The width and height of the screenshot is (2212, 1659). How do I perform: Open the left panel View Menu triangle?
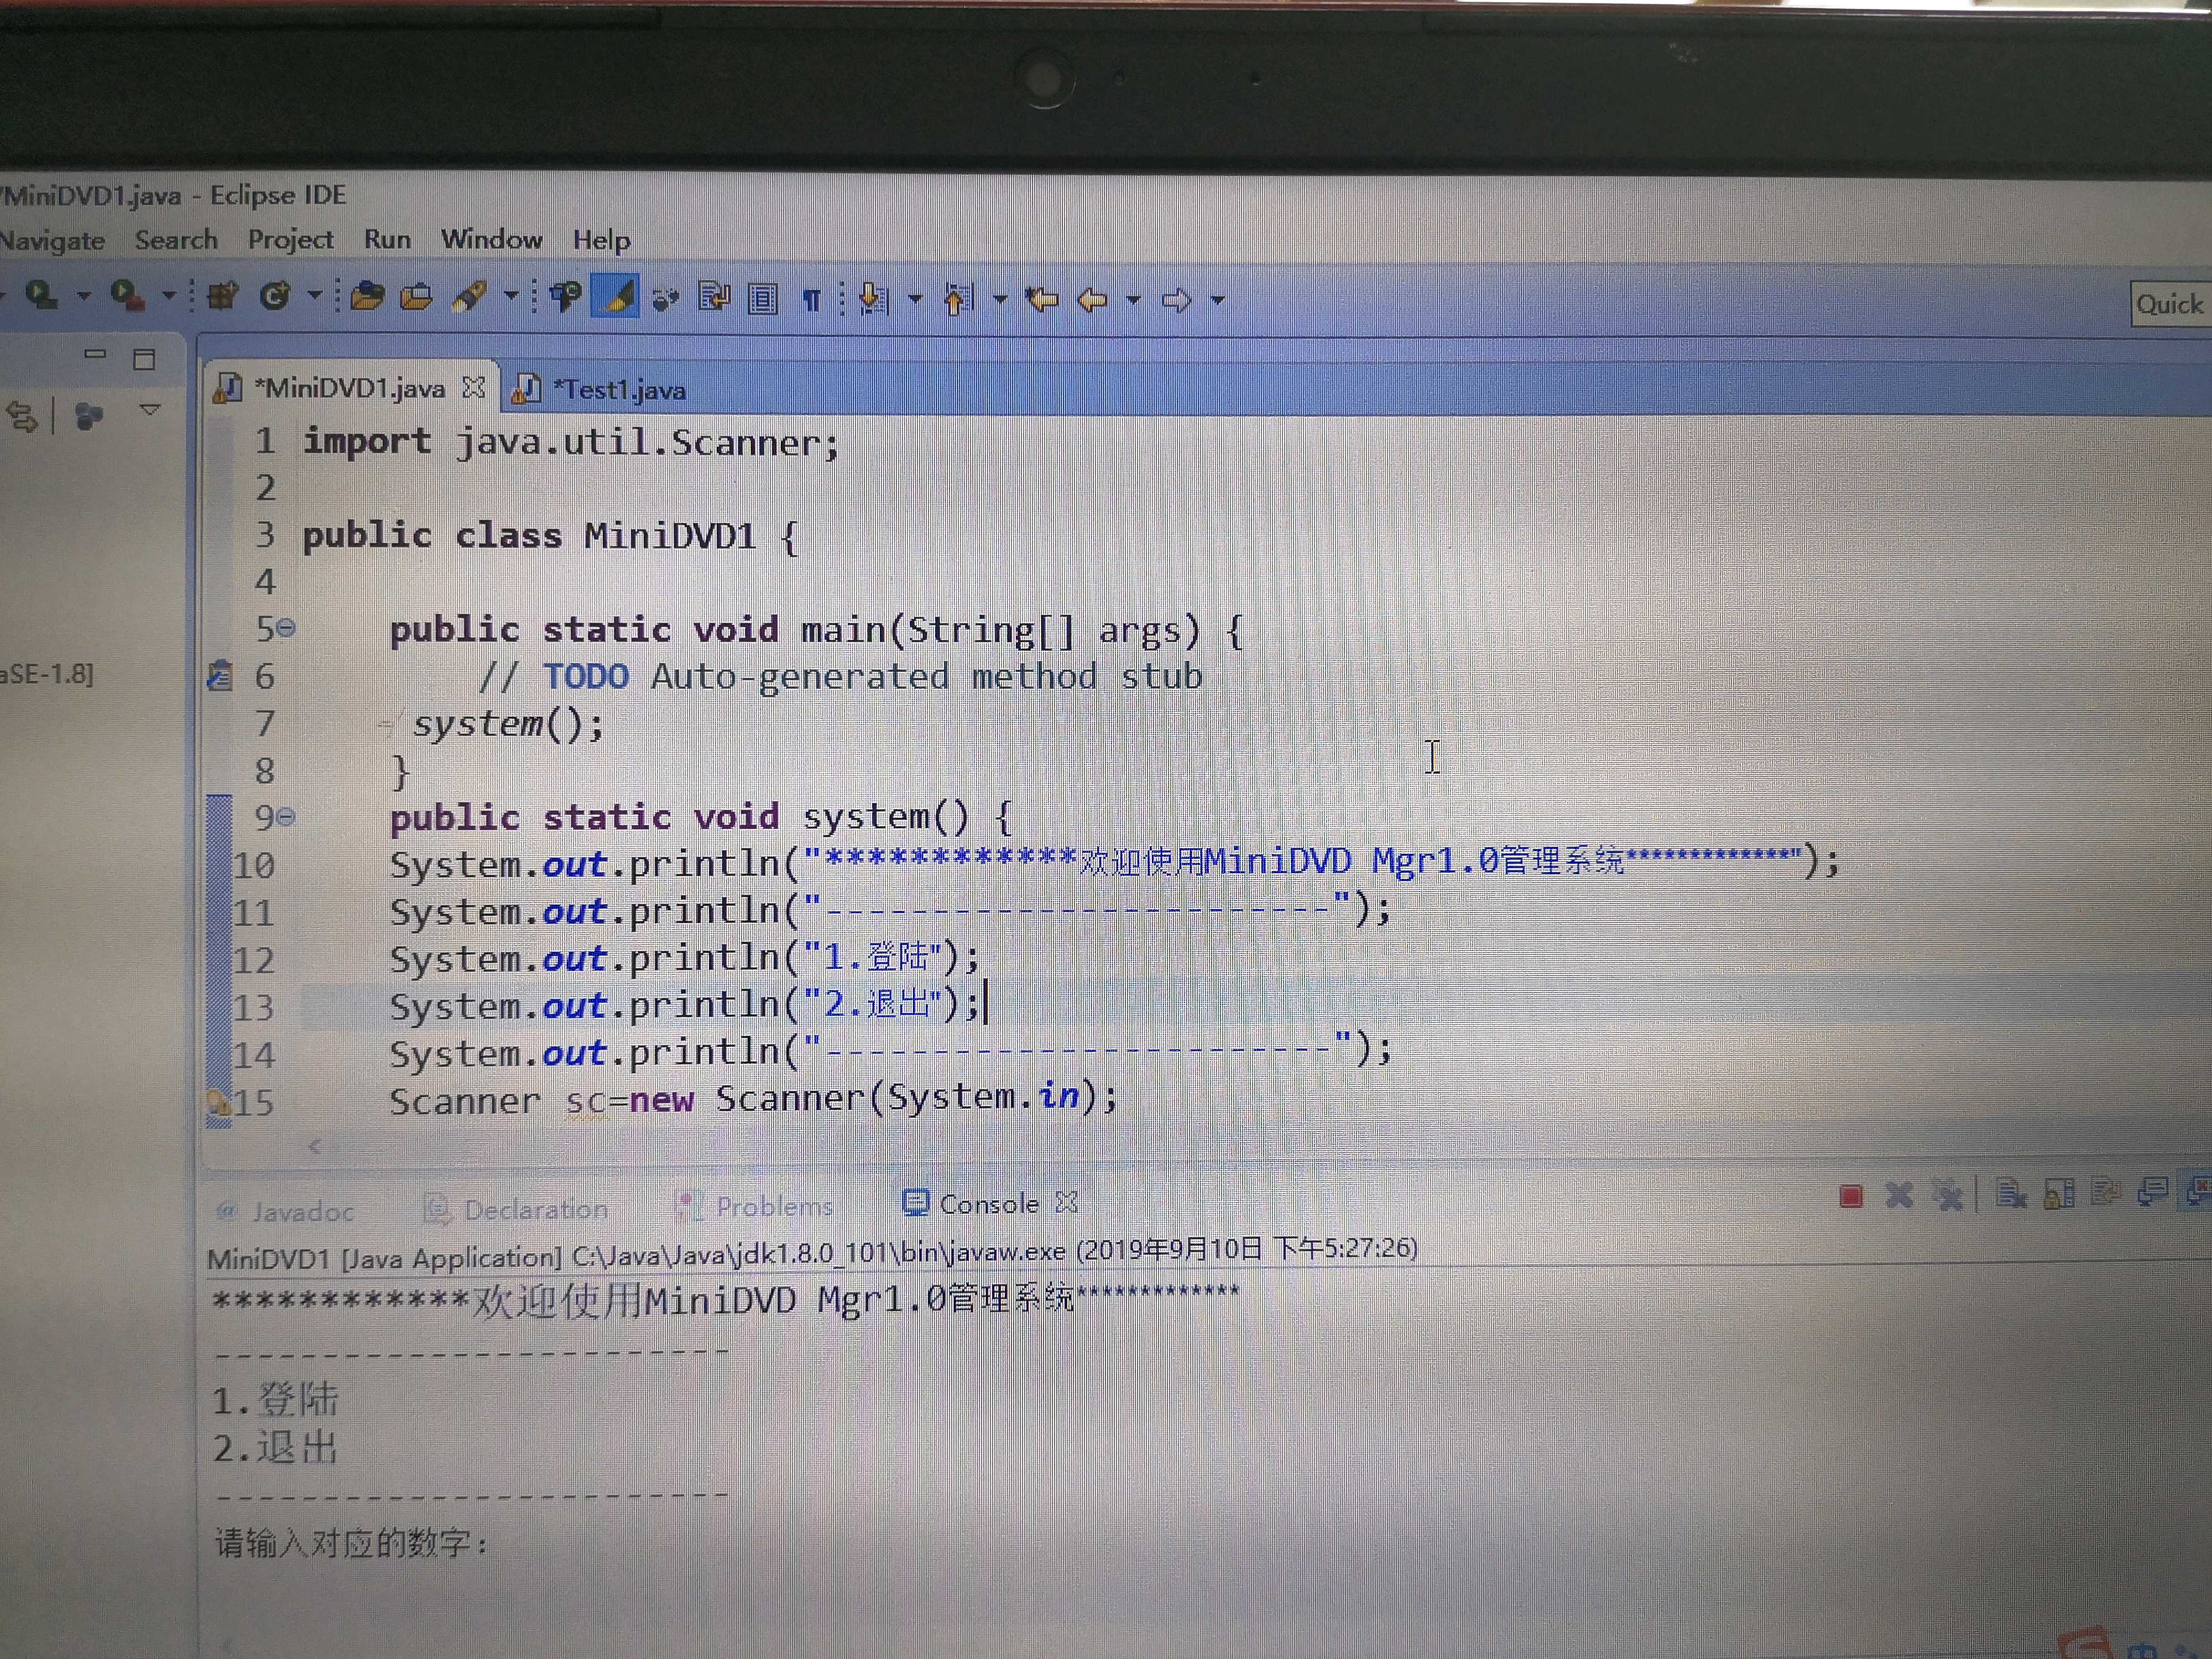[150, 409]
